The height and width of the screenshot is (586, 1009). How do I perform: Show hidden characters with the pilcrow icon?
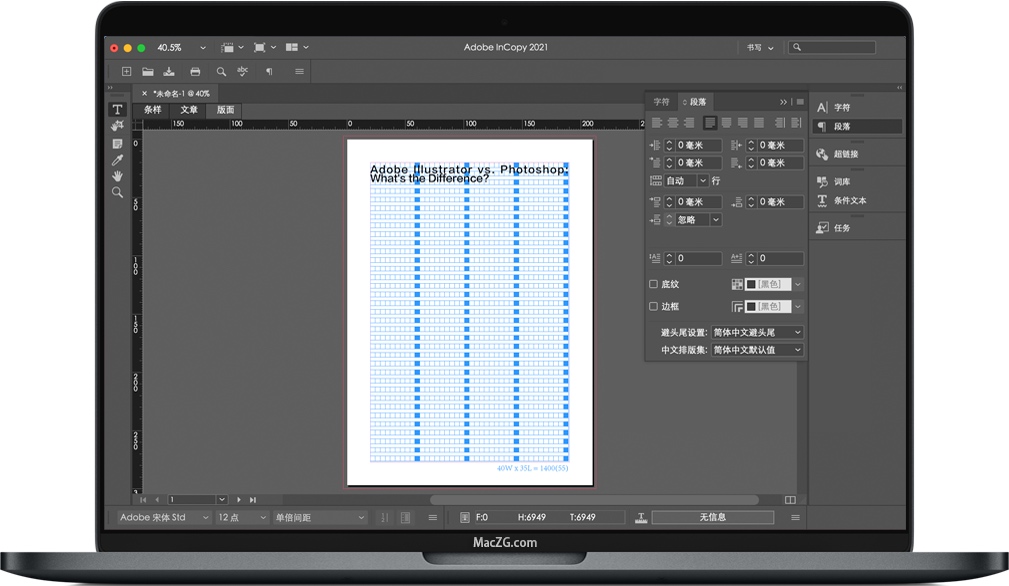click(269, 72)
